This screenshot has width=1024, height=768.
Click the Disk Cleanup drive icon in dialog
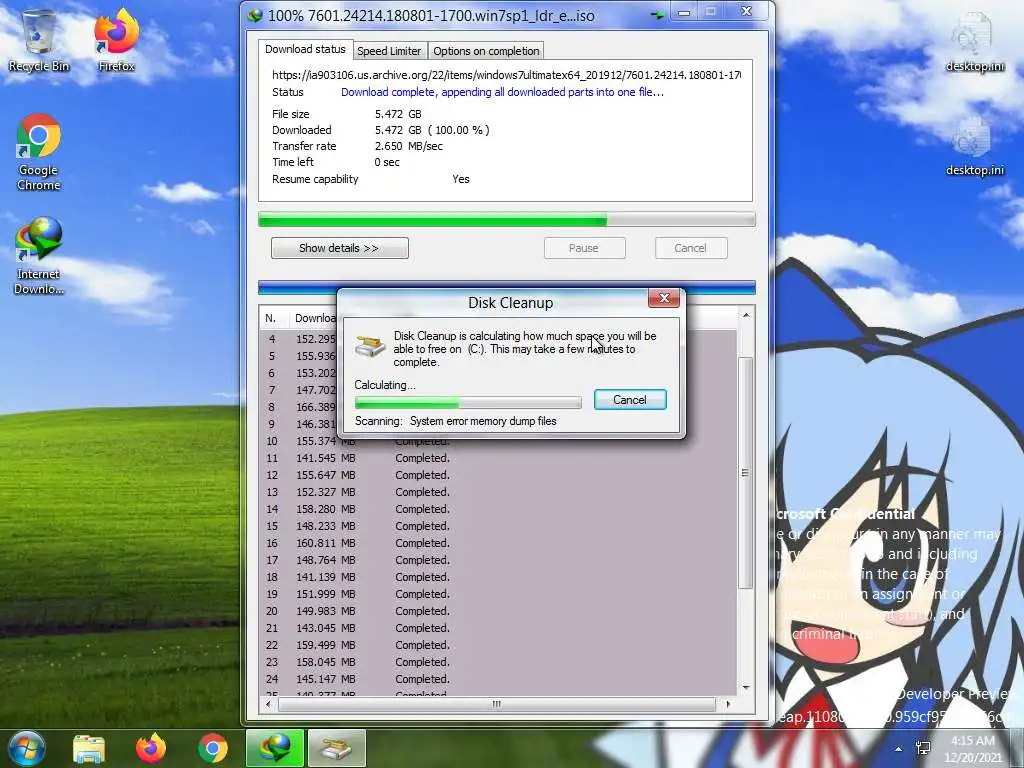coord(370,346)
